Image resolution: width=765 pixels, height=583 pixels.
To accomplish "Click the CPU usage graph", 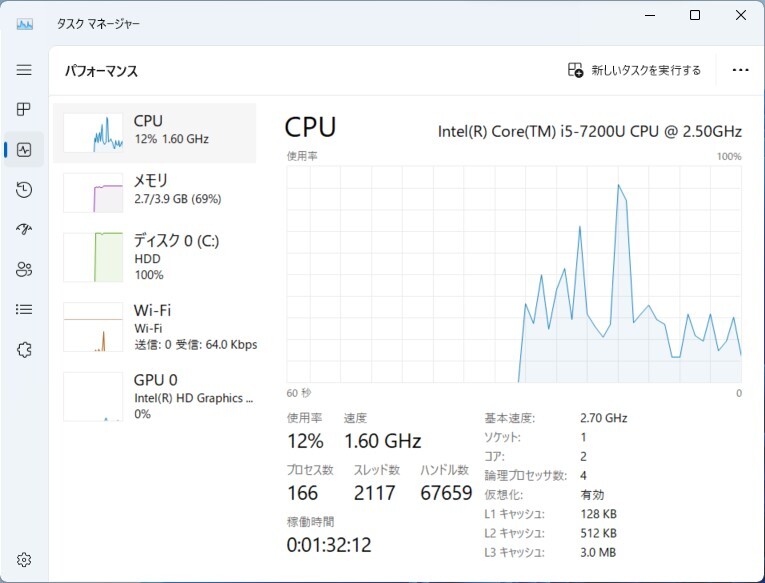I will point(514,274).
